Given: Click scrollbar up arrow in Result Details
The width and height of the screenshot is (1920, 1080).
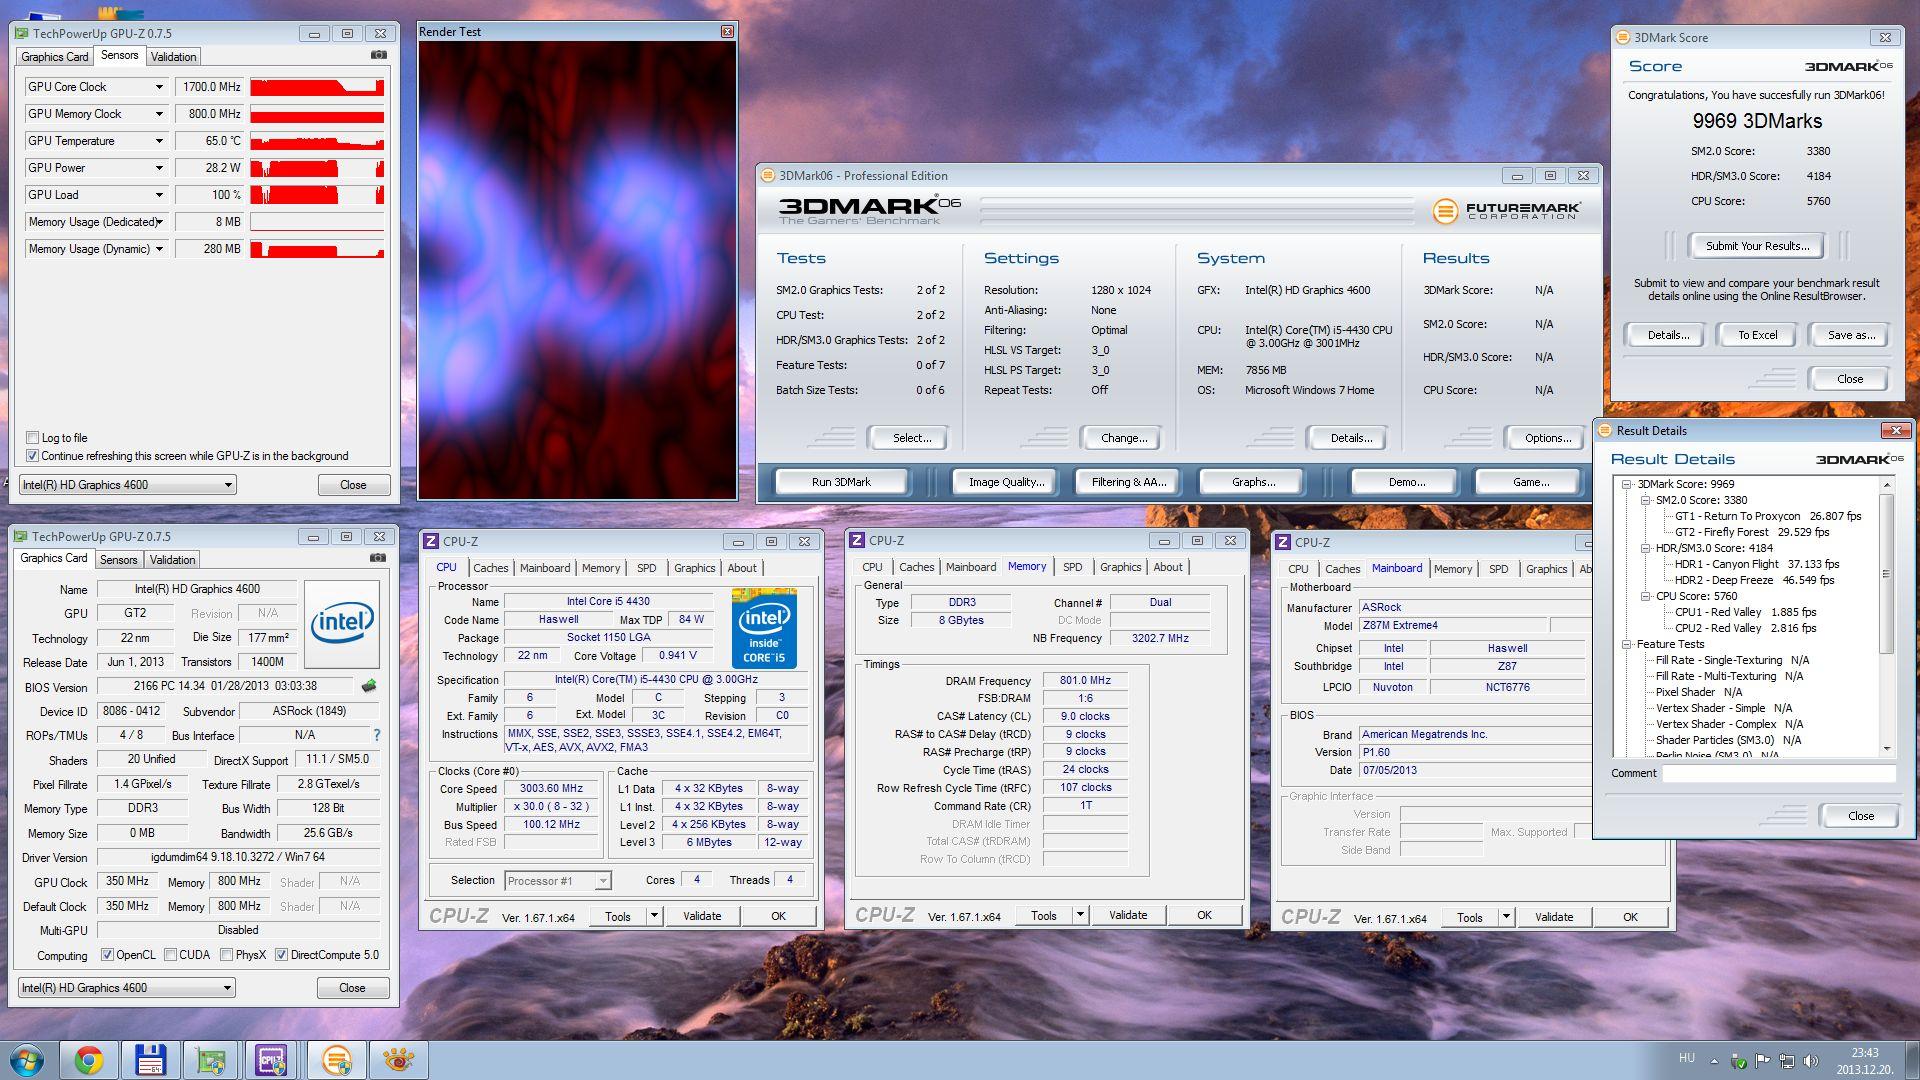Looking at the screenshot, I should [1887, 485].
